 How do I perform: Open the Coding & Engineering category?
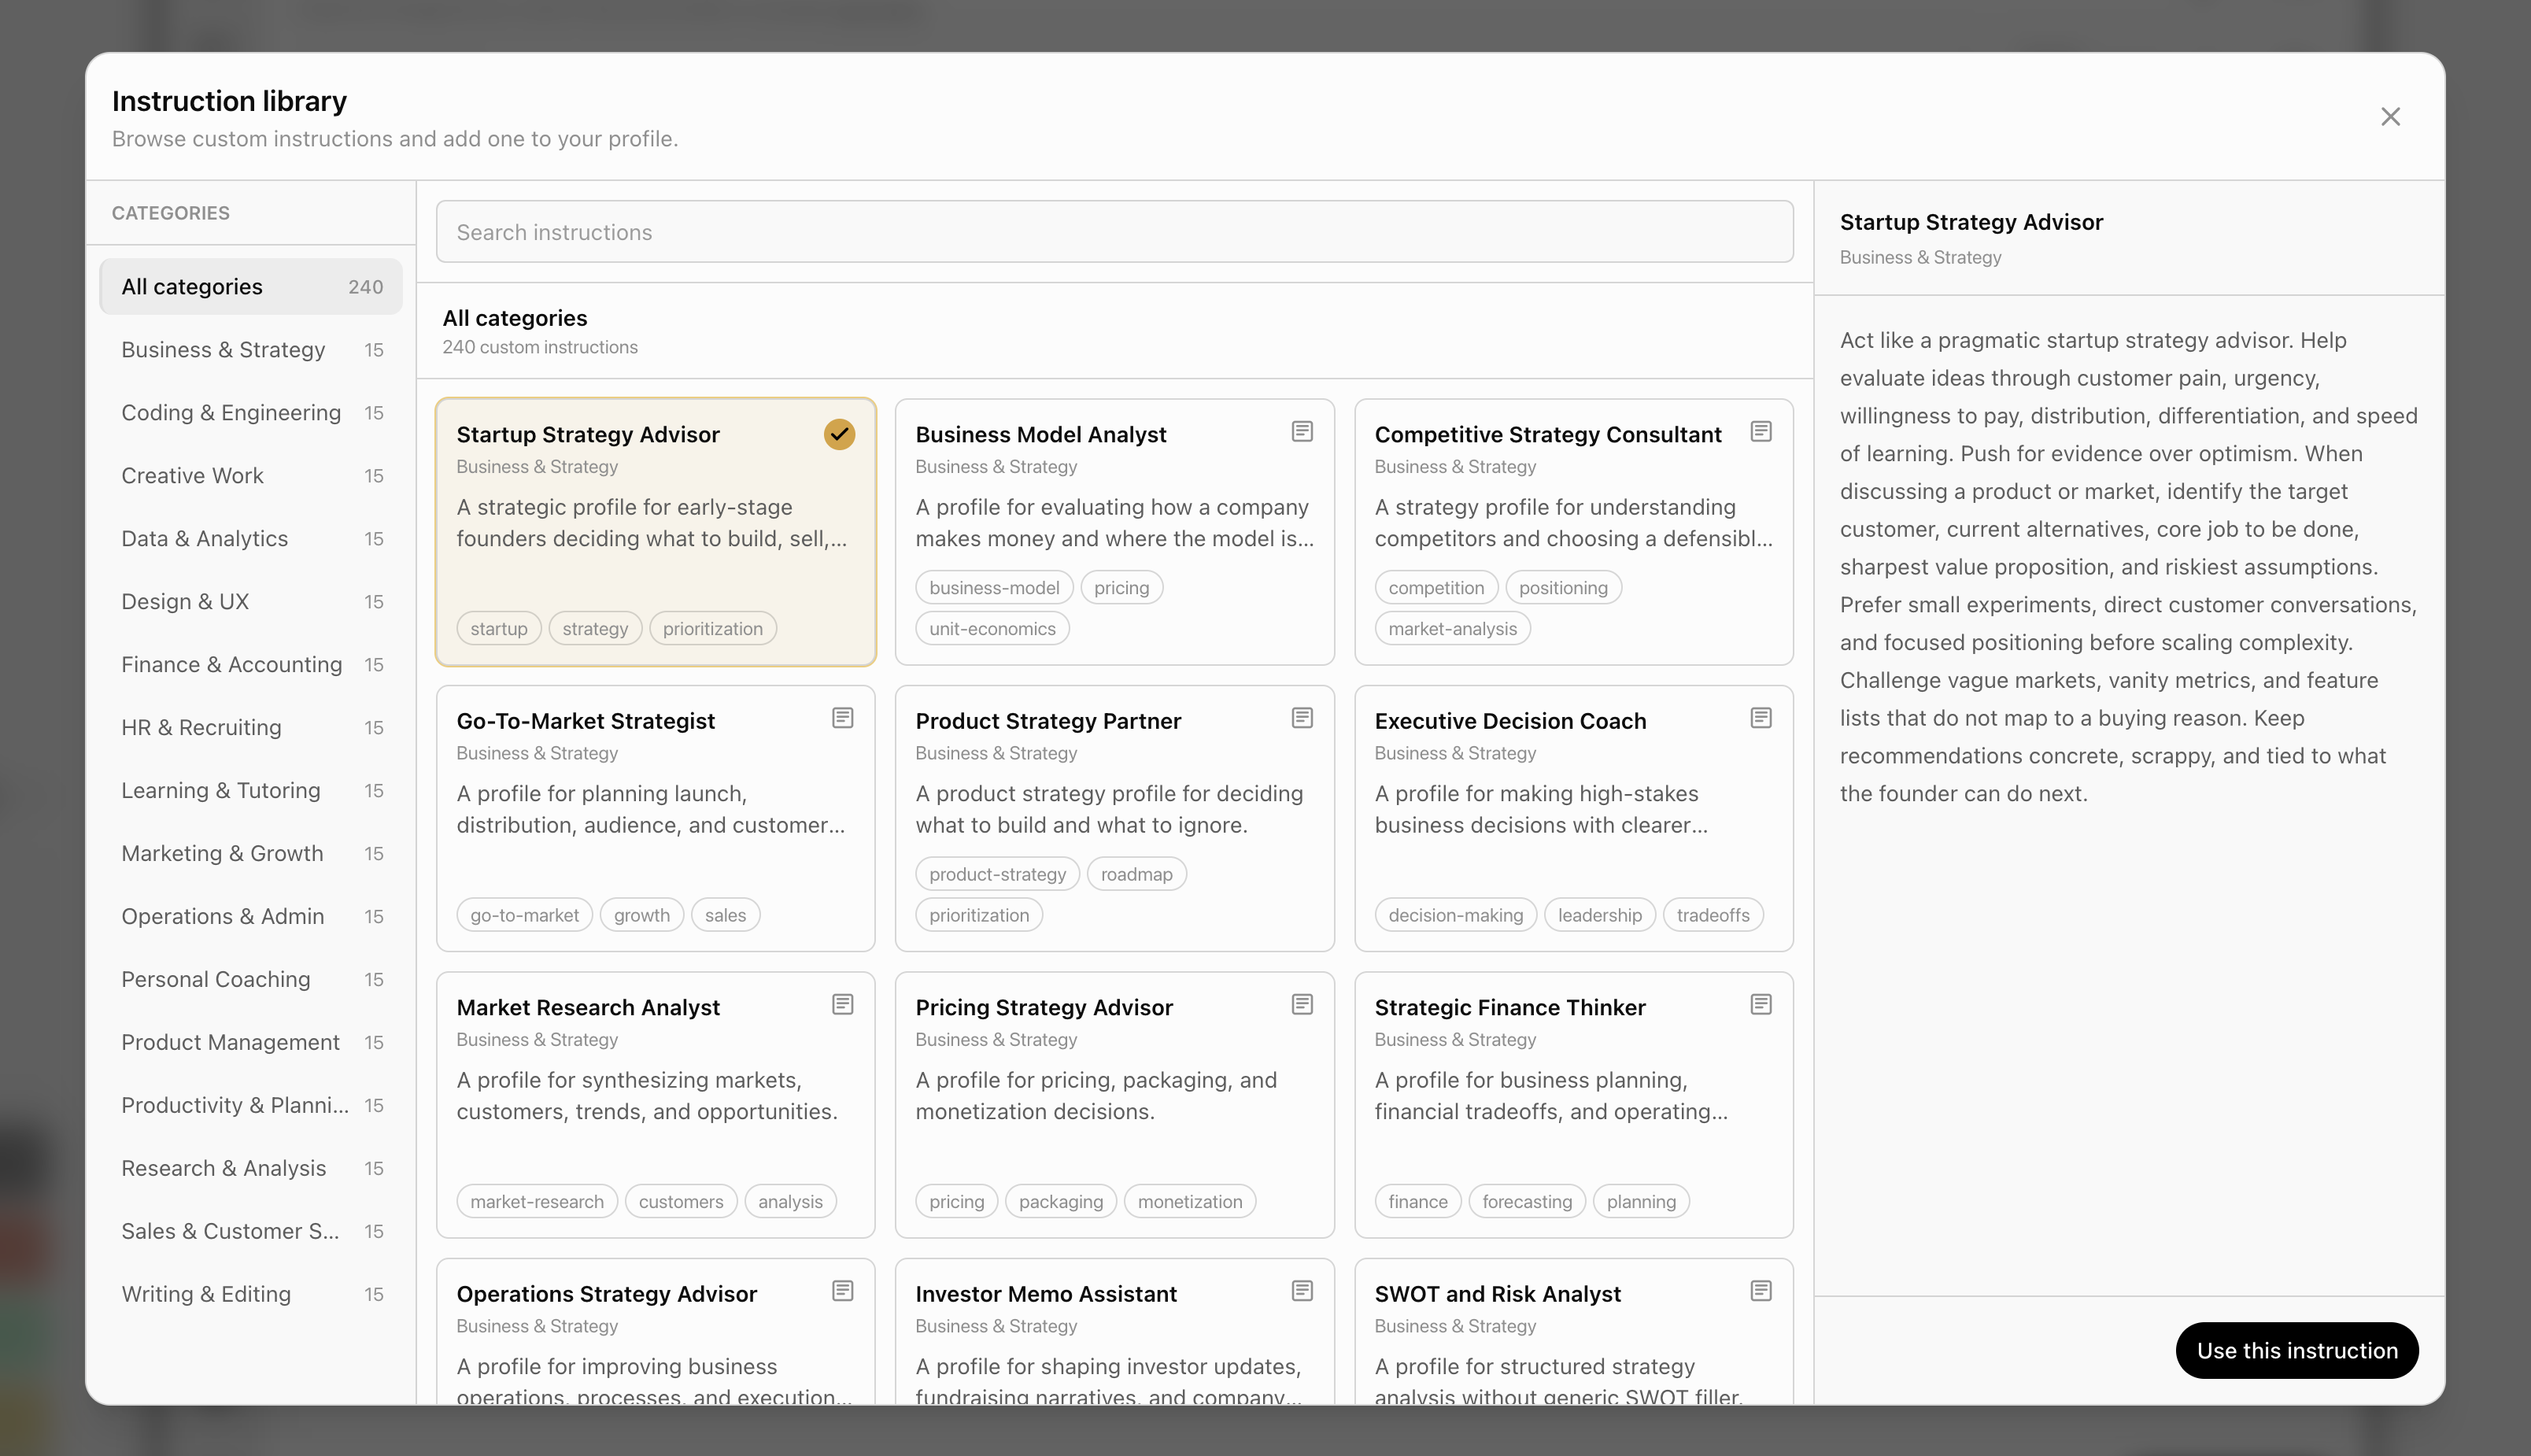251,413
